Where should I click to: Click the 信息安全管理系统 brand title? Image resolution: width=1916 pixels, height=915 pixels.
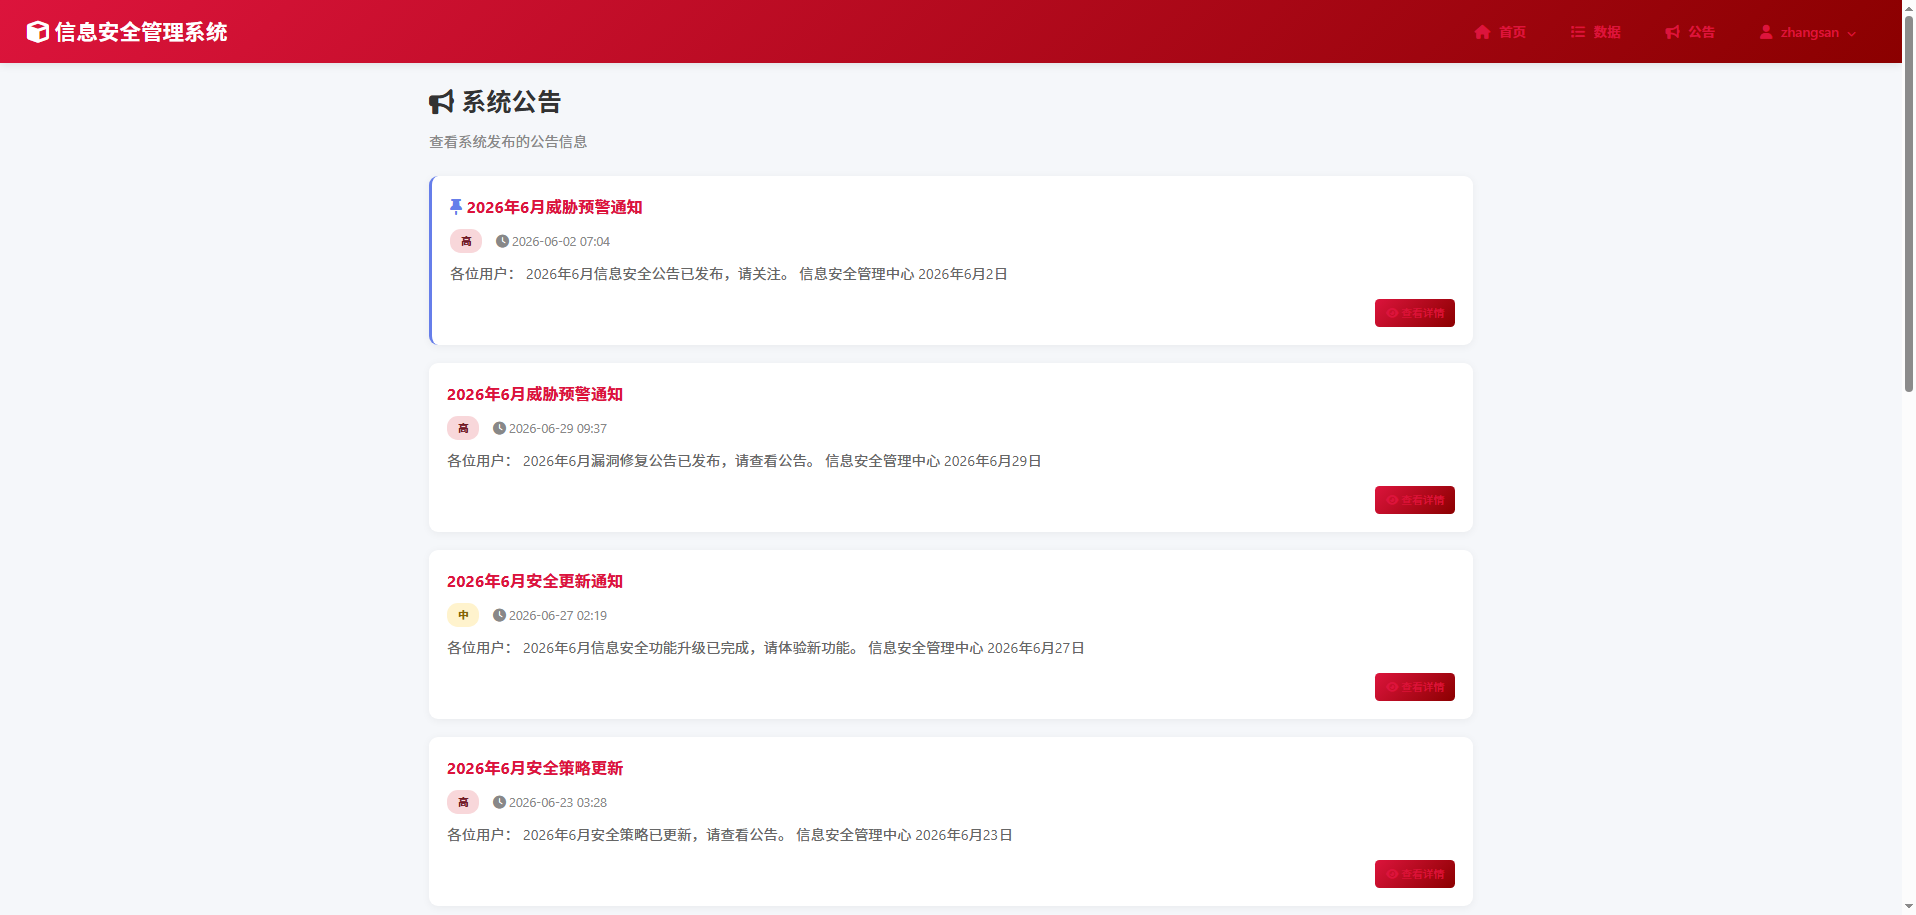coord(141,32)
